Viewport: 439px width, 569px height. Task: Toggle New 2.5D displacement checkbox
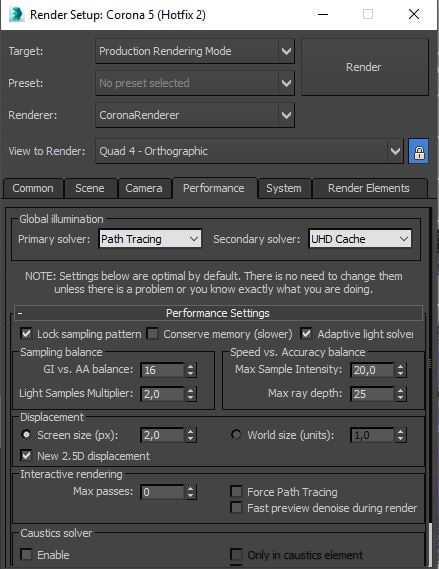point(26,455)
